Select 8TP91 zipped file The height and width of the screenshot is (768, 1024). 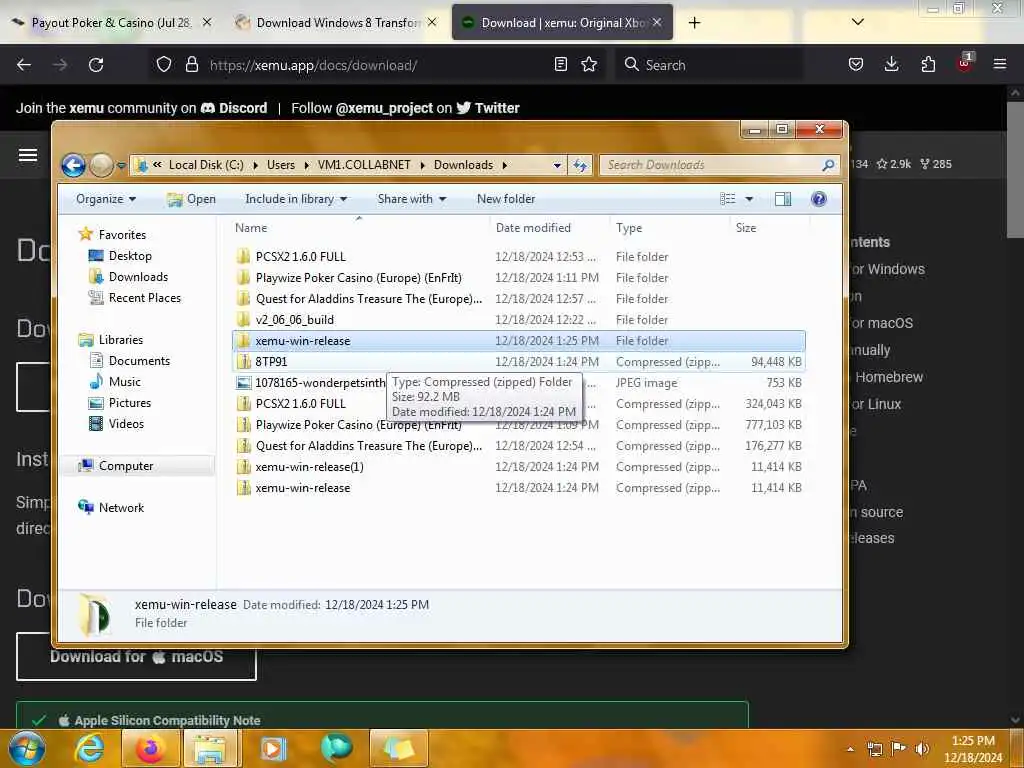(519, 361)
